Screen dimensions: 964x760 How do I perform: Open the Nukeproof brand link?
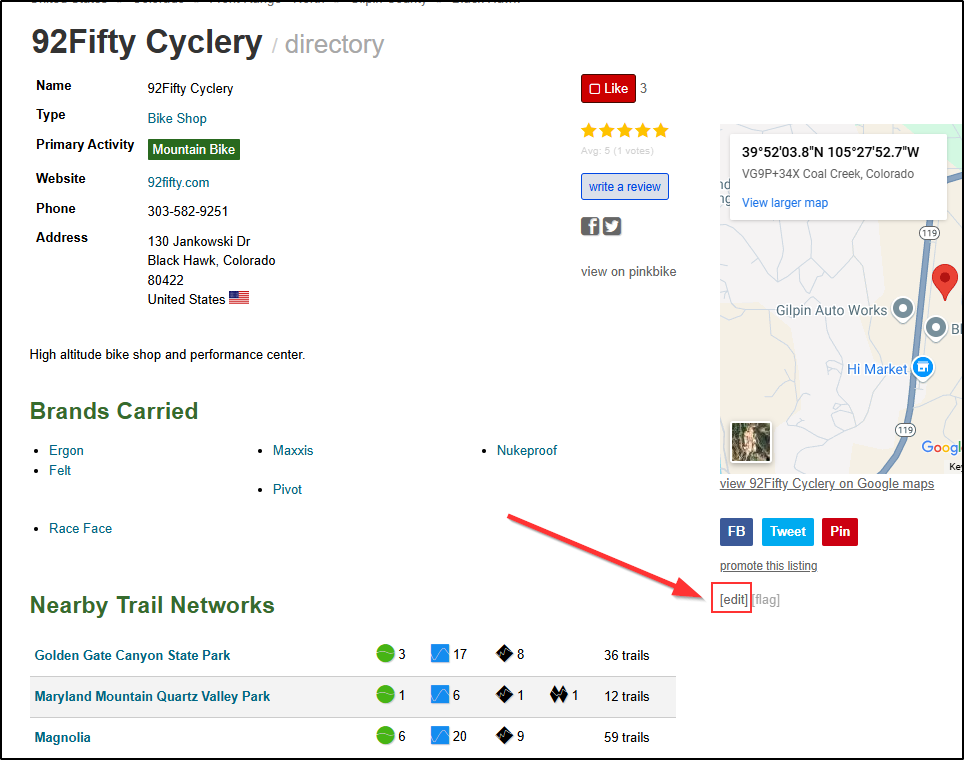[527, 451]
